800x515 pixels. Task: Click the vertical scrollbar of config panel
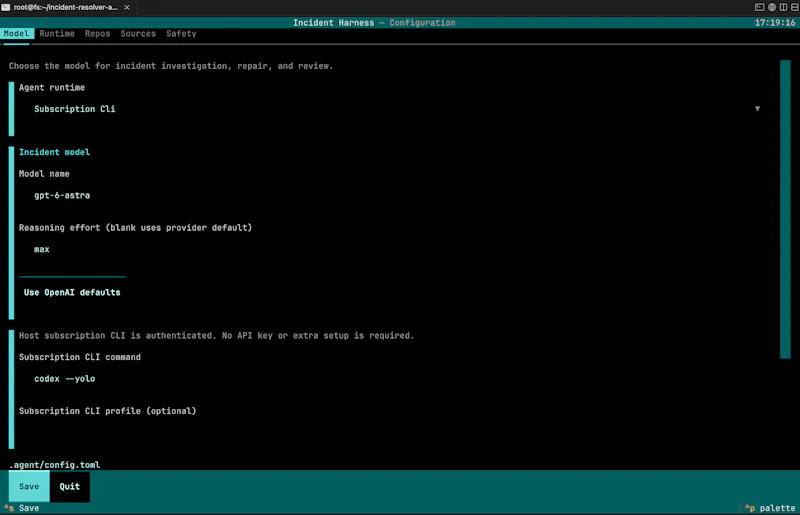tap(785, 209)
